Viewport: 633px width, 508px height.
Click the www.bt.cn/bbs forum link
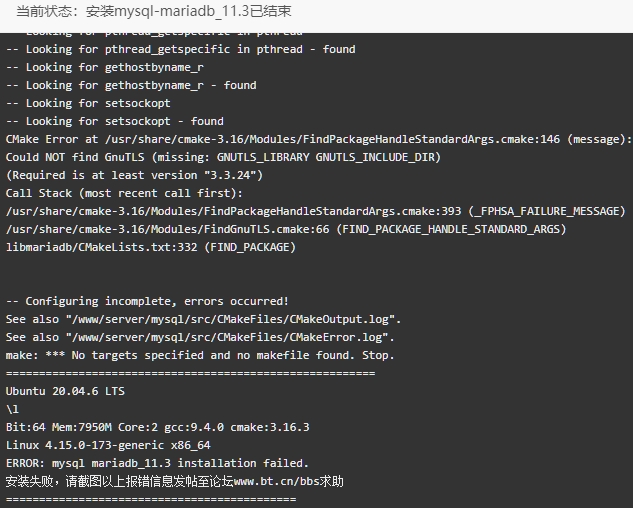click(x=277, y=481)
